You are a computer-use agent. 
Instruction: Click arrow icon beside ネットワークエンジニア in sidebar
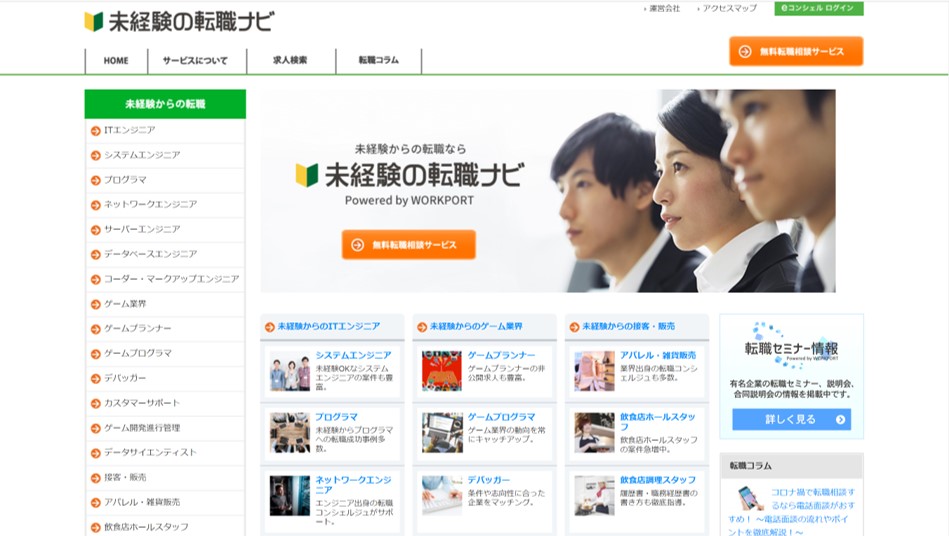tap(96, 205)
